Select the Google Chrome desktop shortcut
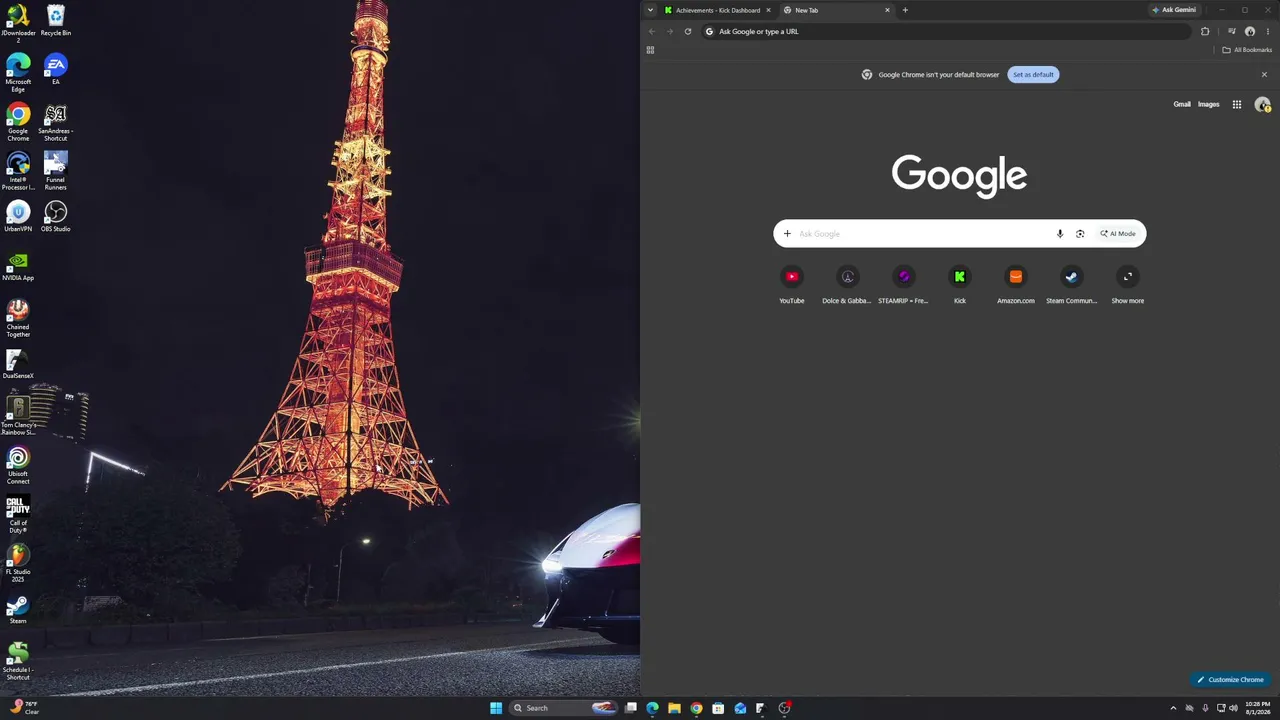Screen dimensions: 1280x720 point(18,121)
